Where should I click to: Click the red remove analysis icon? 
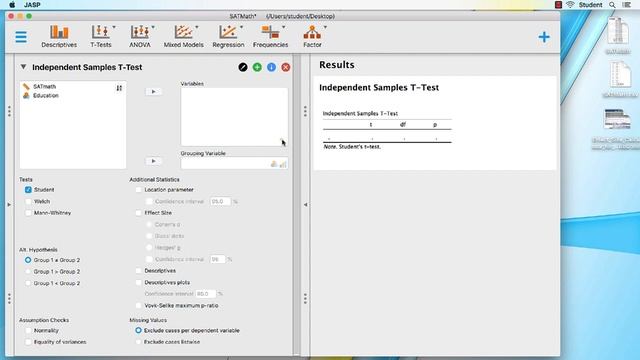[286, 67]
